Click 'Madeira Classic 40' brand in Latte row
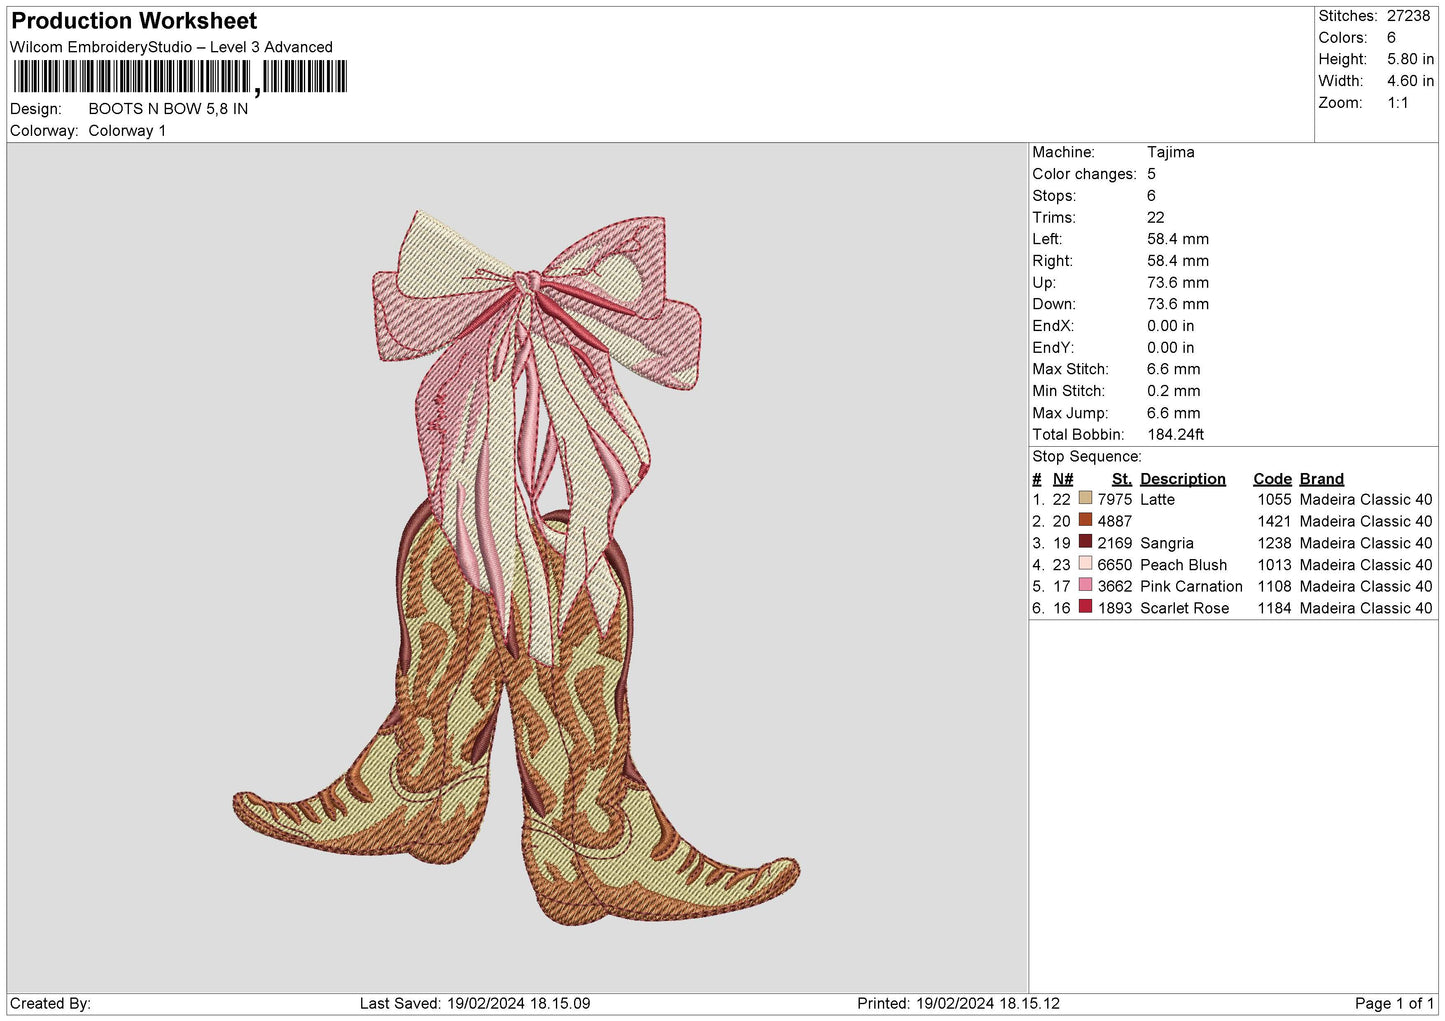This screenshot has height=1021, width=1445. tap(1365, 500)
